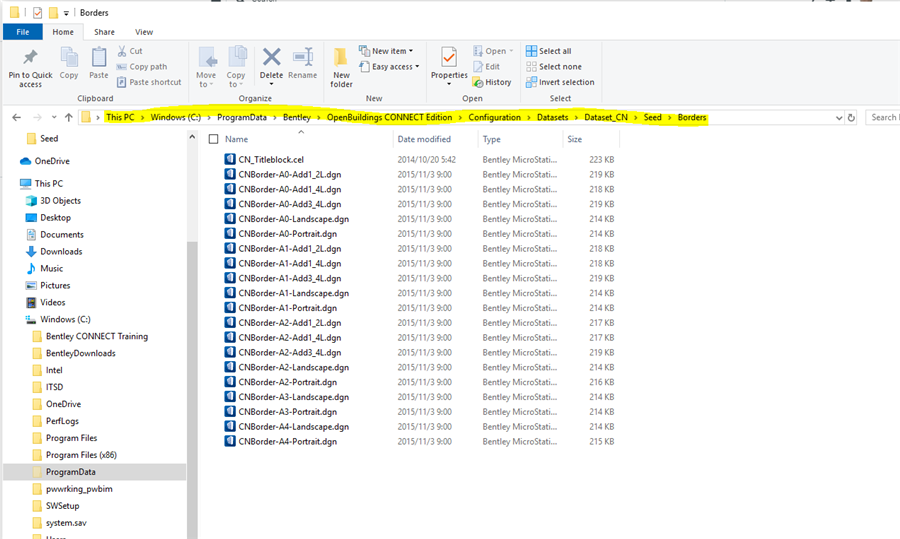Image resolution: width=900 pixels, height=539 pixels.
Task: Open the Move to menu
Action: pyautogui.click(x=206, y=68)
